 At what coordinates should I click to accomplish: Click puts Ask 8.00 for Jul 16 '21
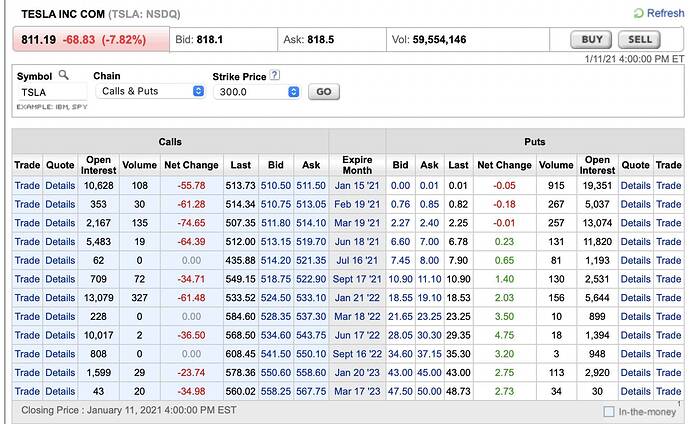tap(429, 260)
